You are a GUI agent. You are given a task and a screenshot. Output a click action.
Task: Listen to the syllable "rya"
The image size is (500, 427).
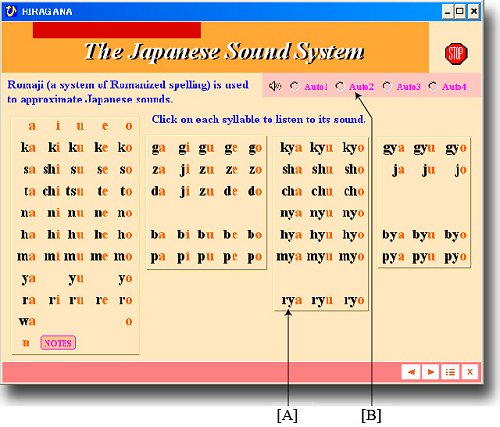pyautogui.click(x=292, y=300)
